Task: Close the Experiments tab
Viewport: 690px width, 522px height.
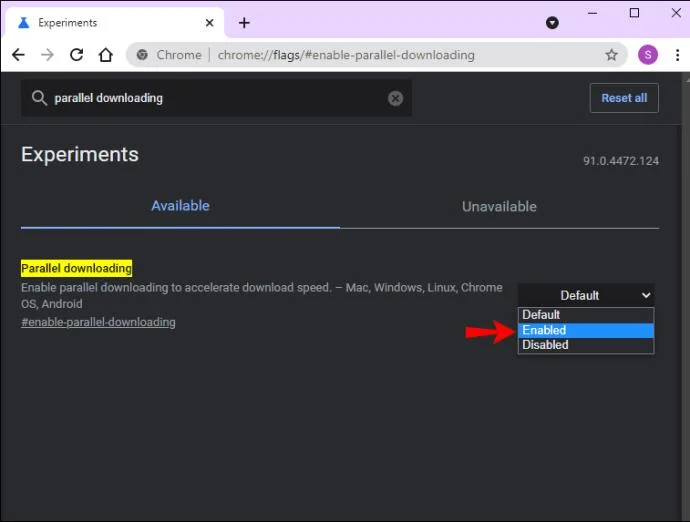Action: point(209,23)
